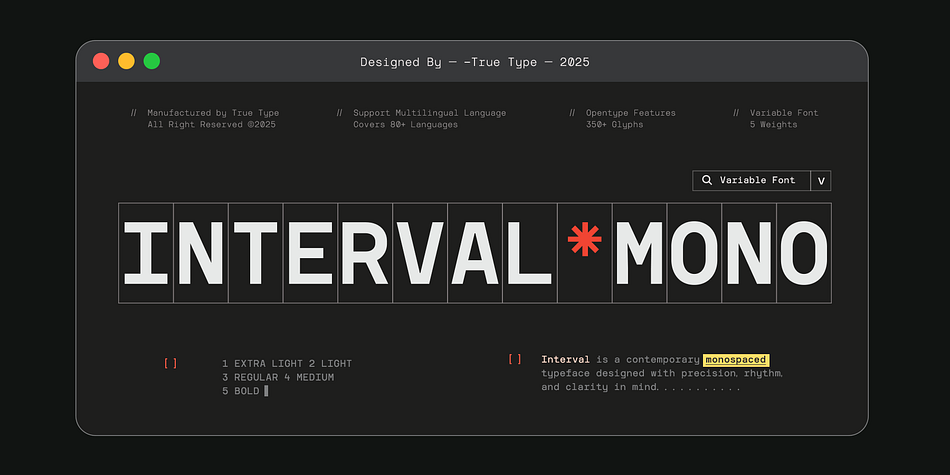This screenshot has height=475, width=950.
Task: Click 'and clarity in mind' line
Action: [599, 387]
